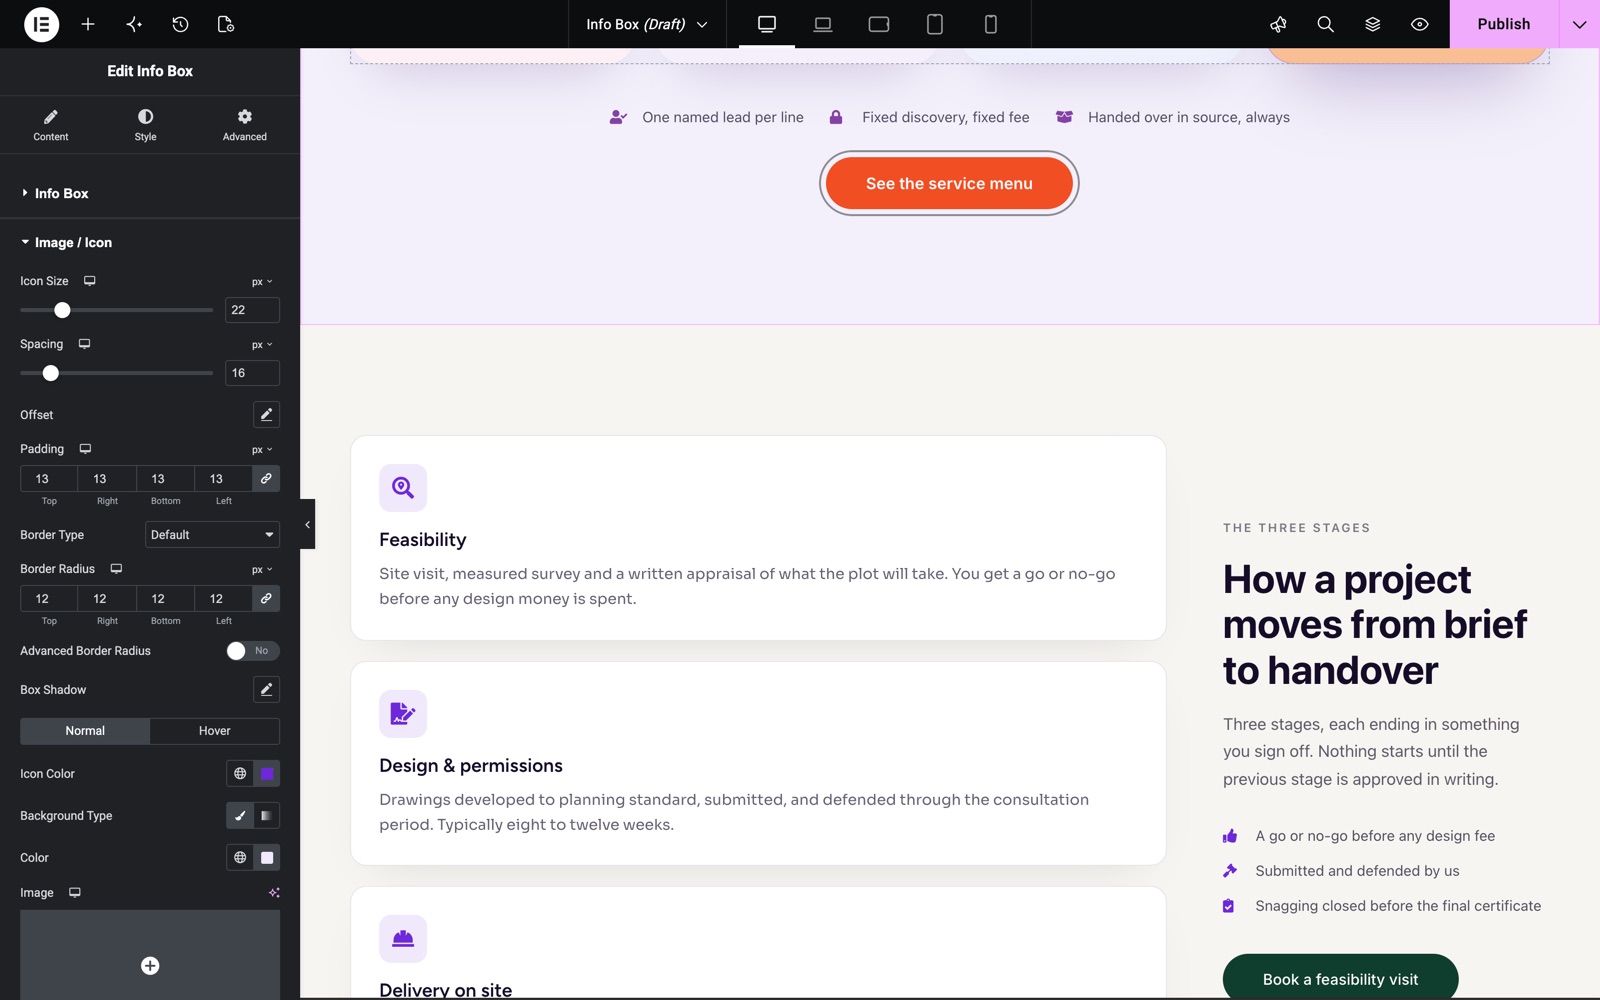The width and height of the screenshot is (1600, 1000).
Task: Switch to mobile device preview
Action: pyautogui.click(x=991, y=24)
